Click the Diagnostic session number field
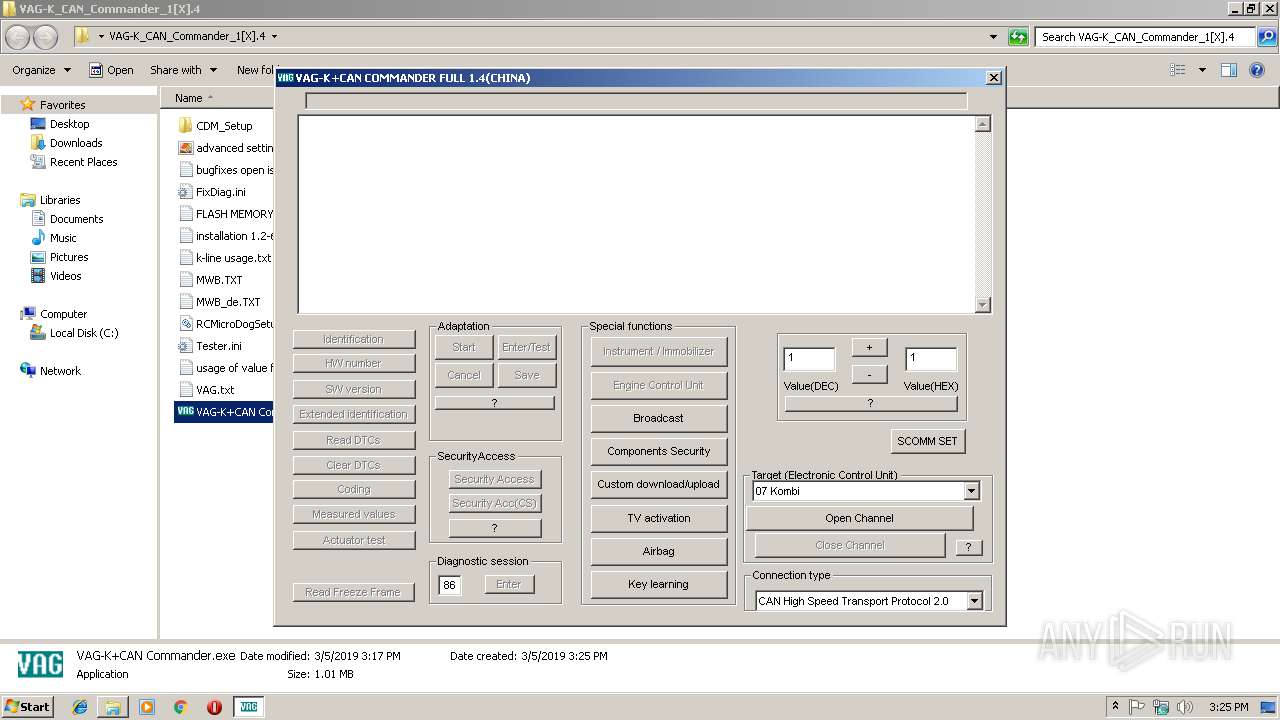The width and height of the screenshot is (1280, 720). pos(450,585)
